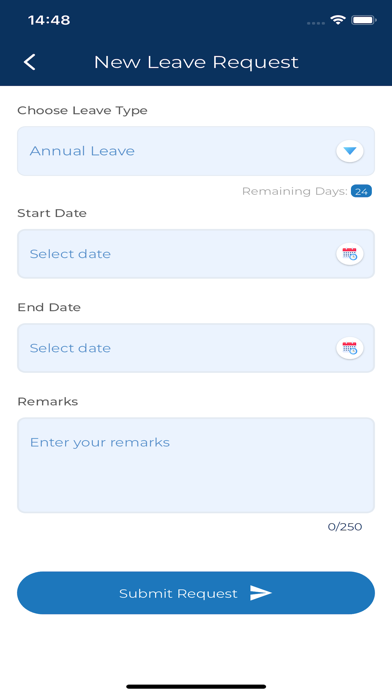Select the Start Date field
Viewport: 392px width, 696px height.
tap(196, 254)
